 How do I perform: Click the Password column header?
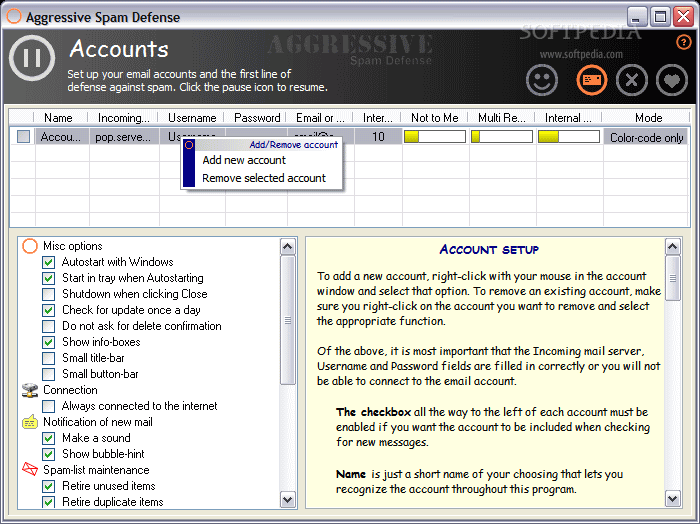click(257, 118)
